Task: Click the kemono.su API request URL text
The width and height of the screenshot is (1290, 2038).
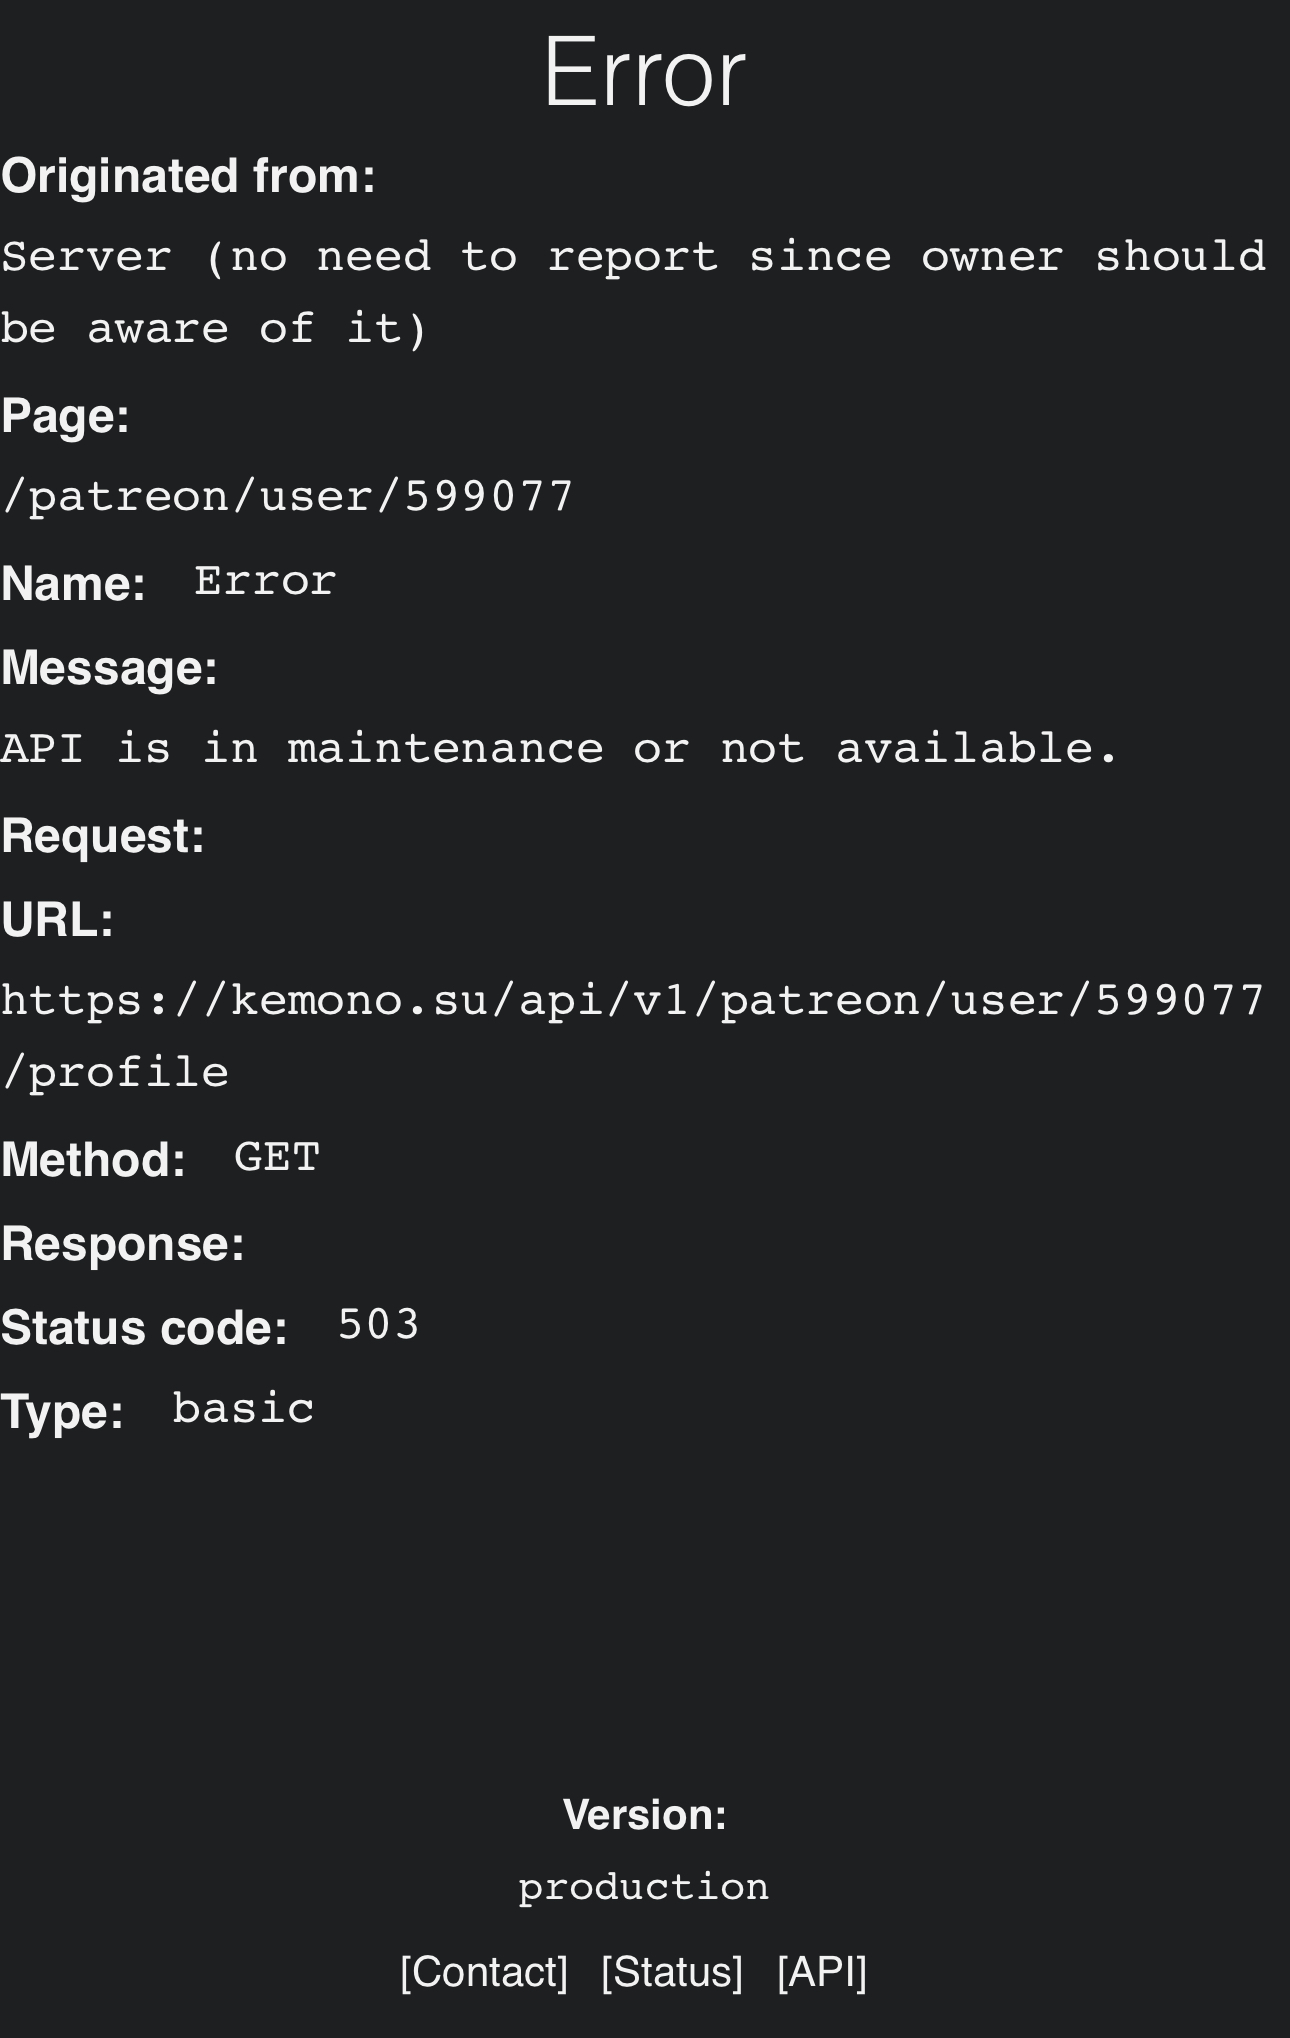Action: click(x=634, y=1036)
